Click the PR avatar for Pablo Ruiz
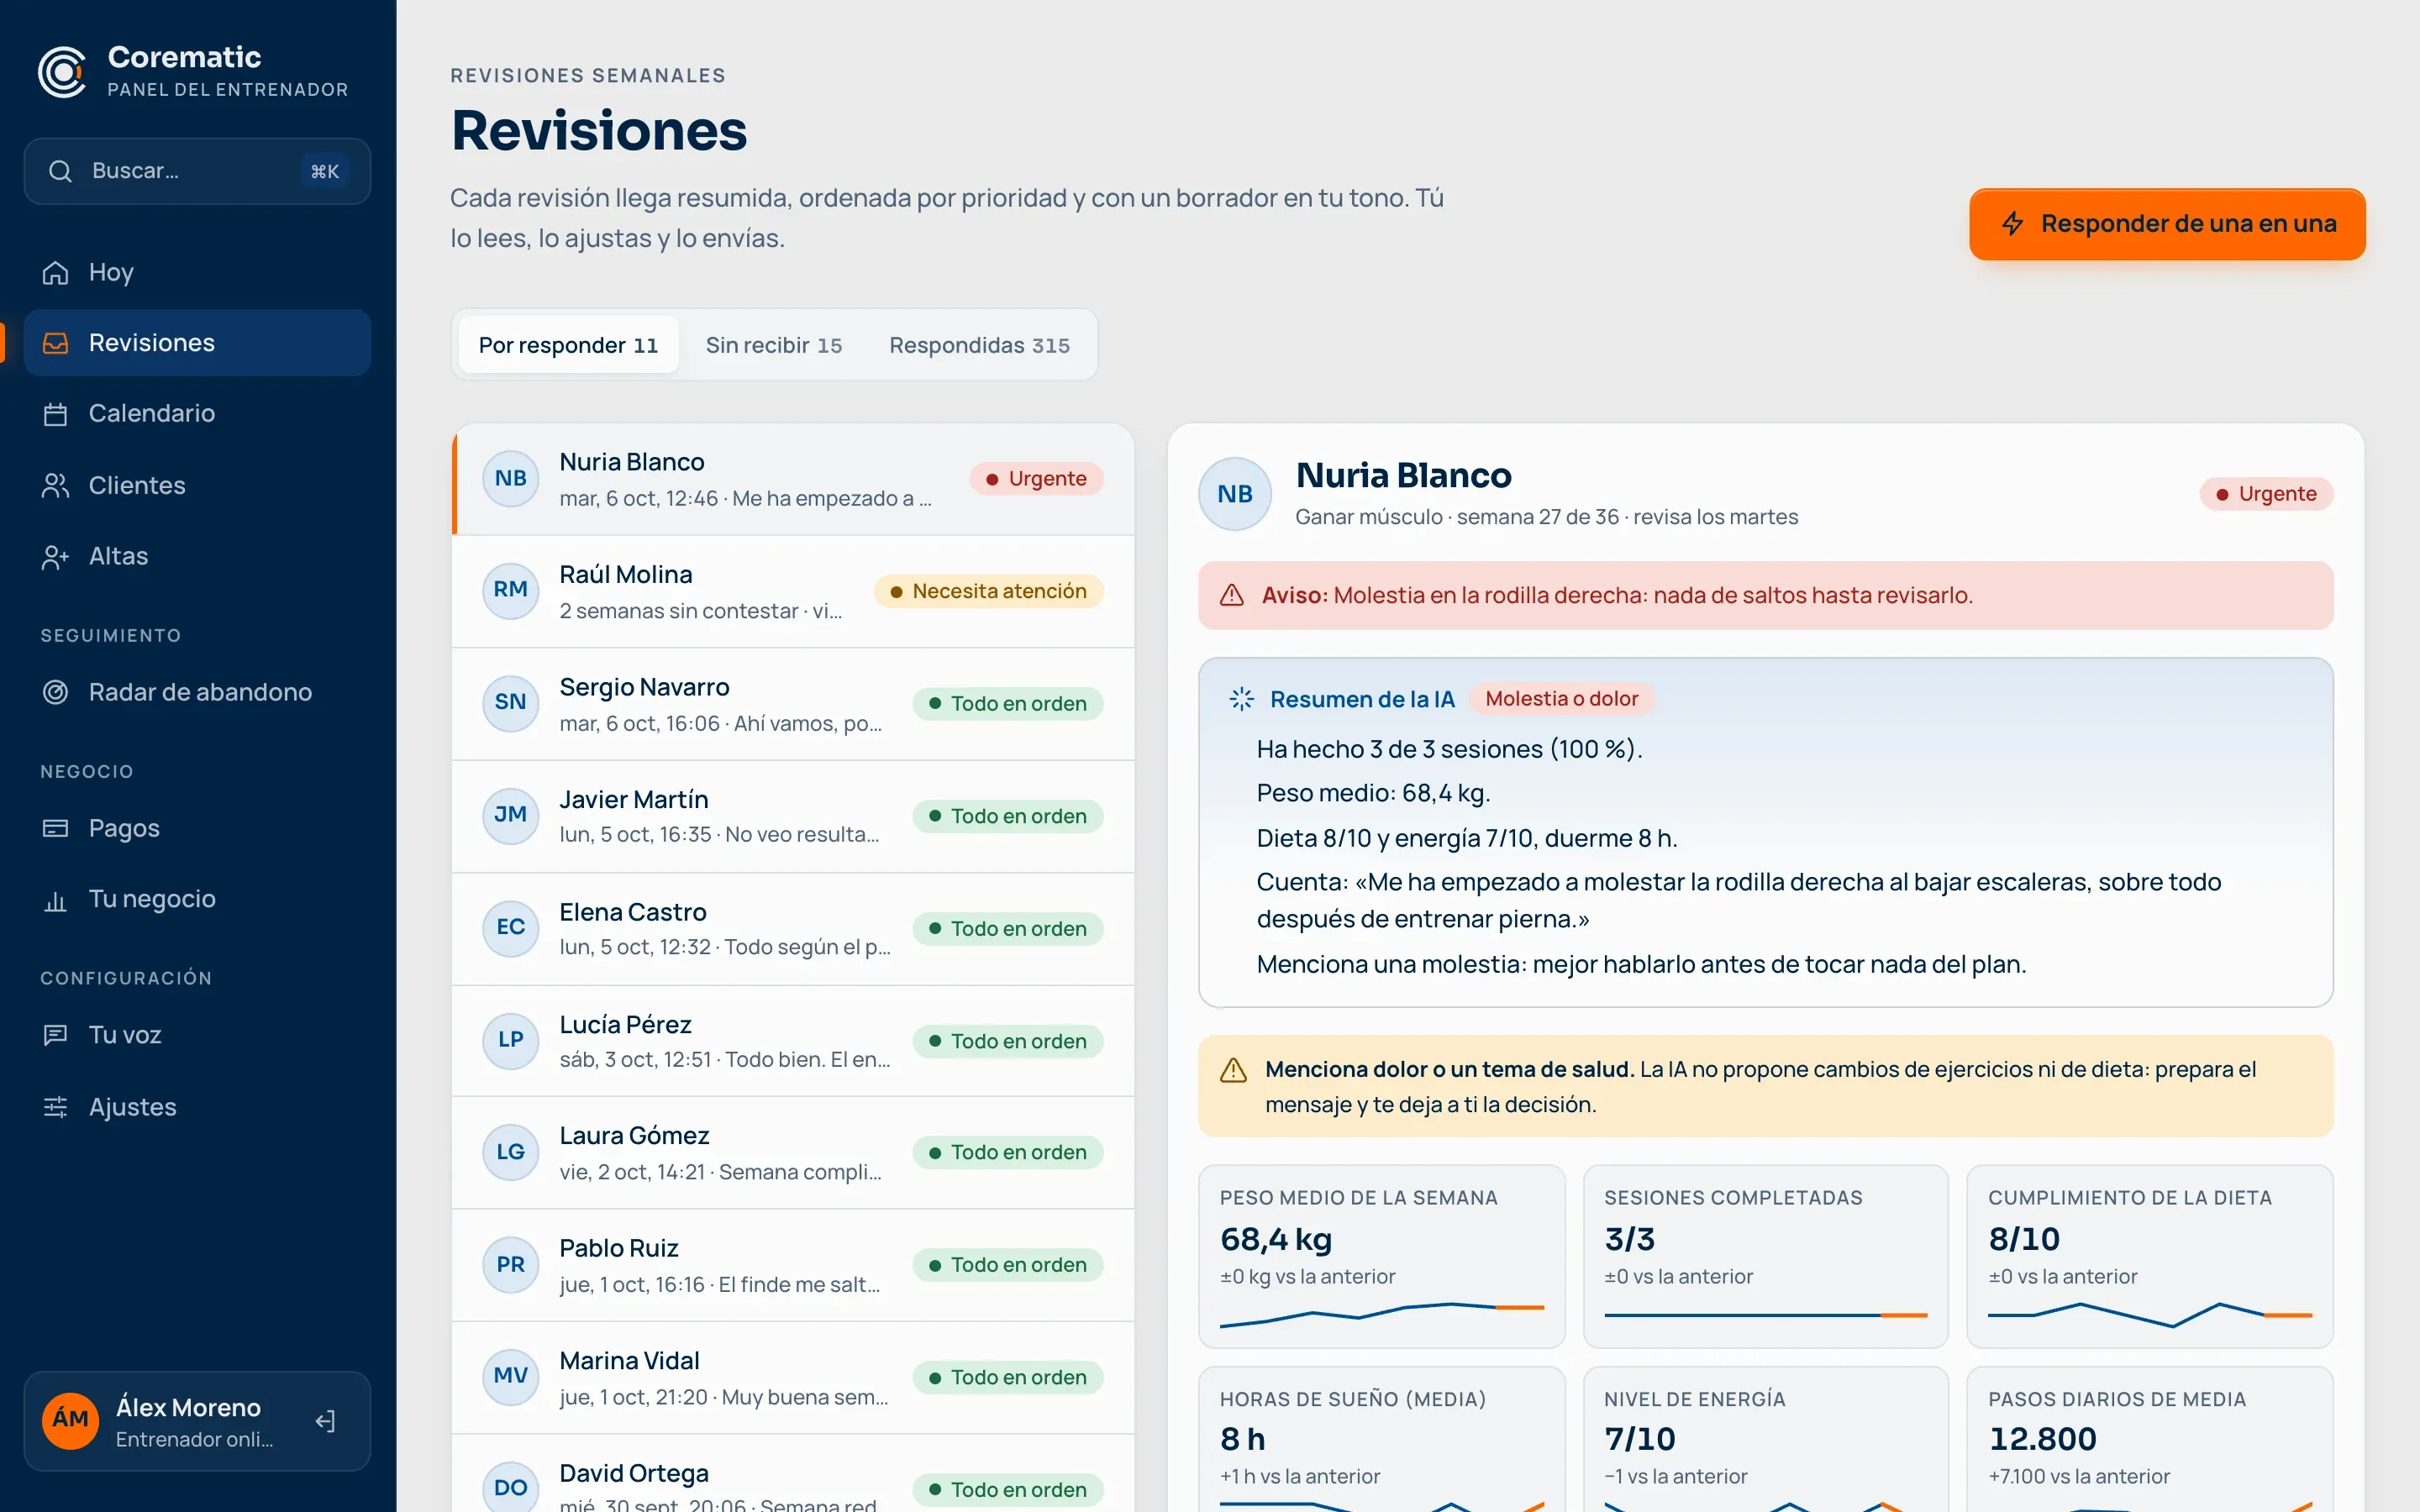The image size is (2420, 1512). [511, 1264]
